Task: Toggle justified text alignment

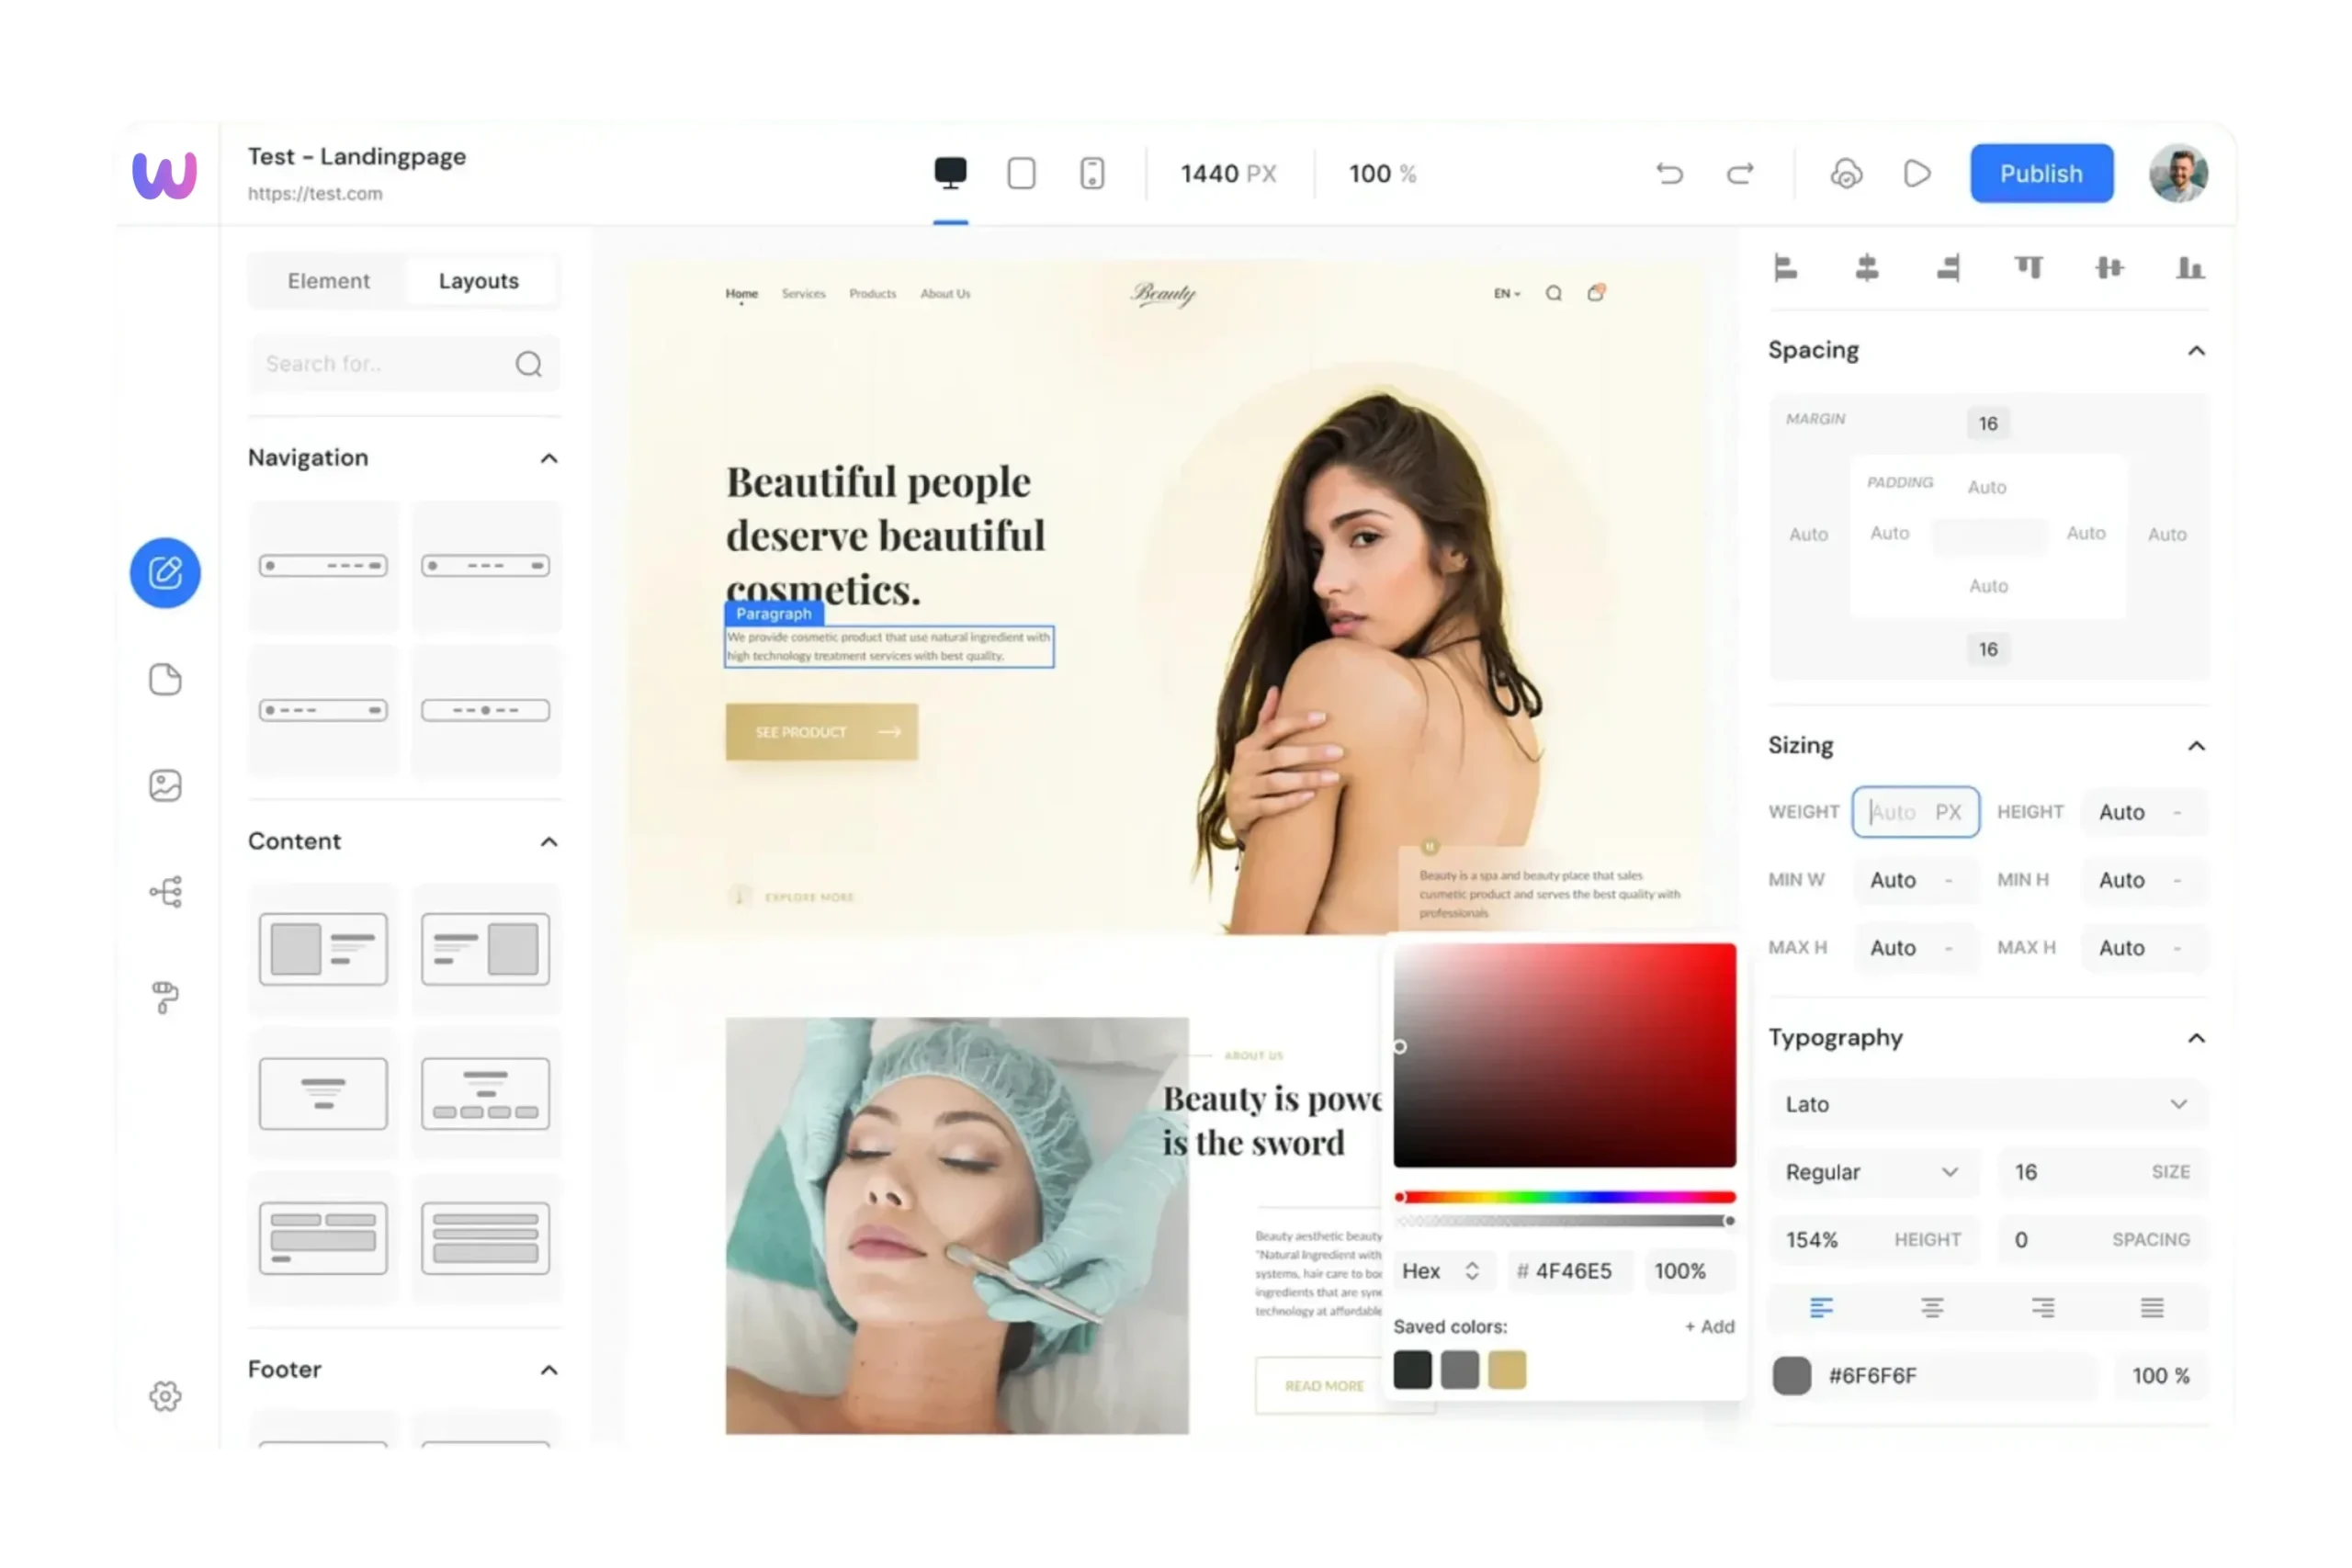Action: tap(2150, 1307)
